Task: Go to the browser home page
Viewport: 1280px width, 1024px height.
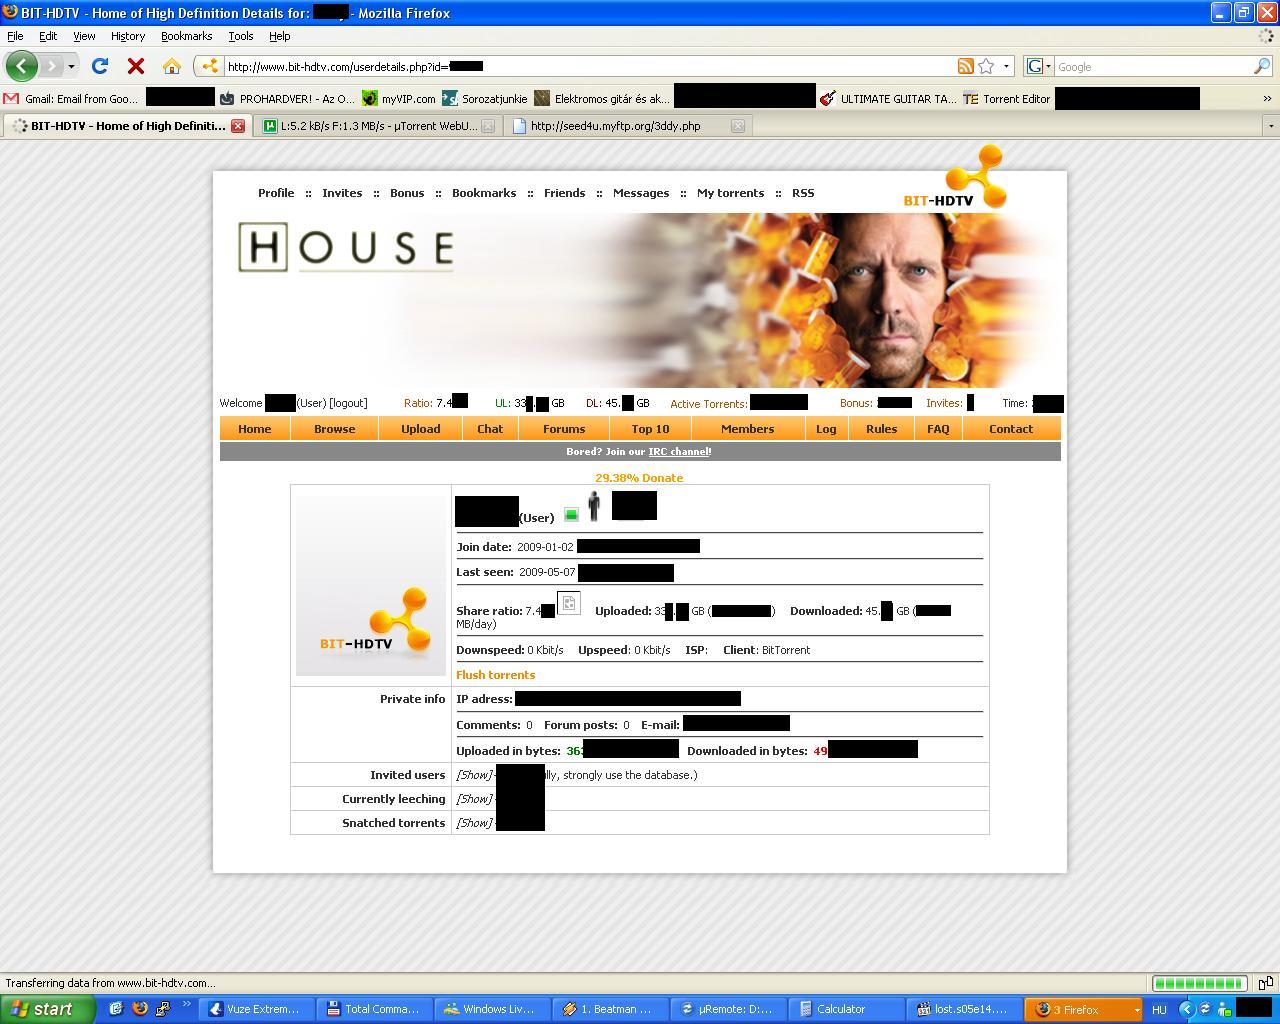Action: (x=172, y=66)
